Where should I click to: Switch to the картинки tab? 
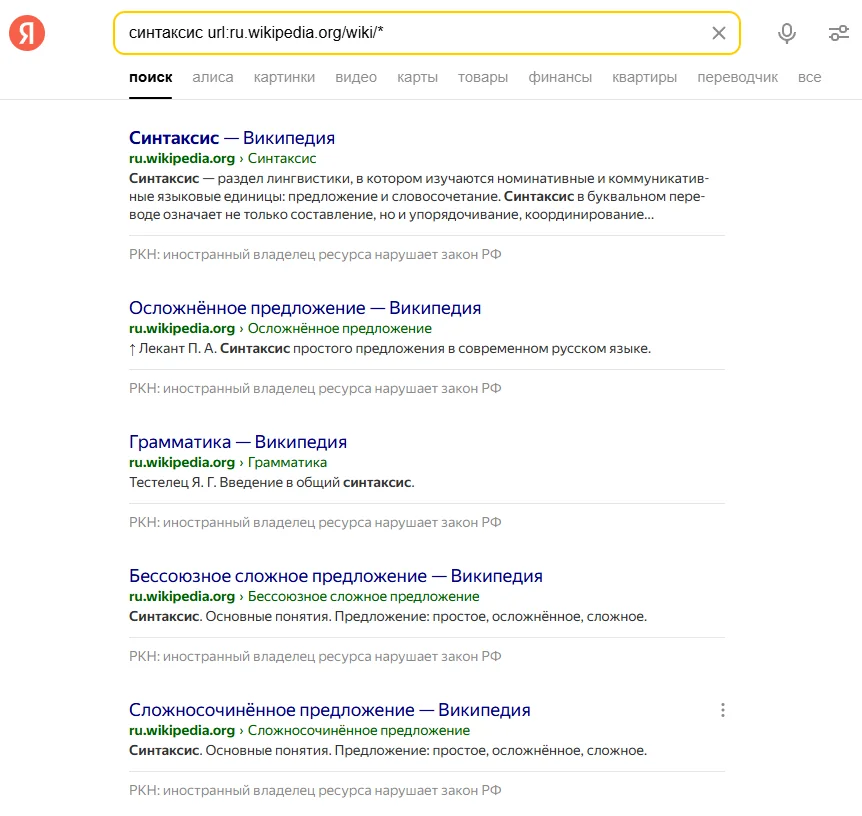tap(284, 77)
